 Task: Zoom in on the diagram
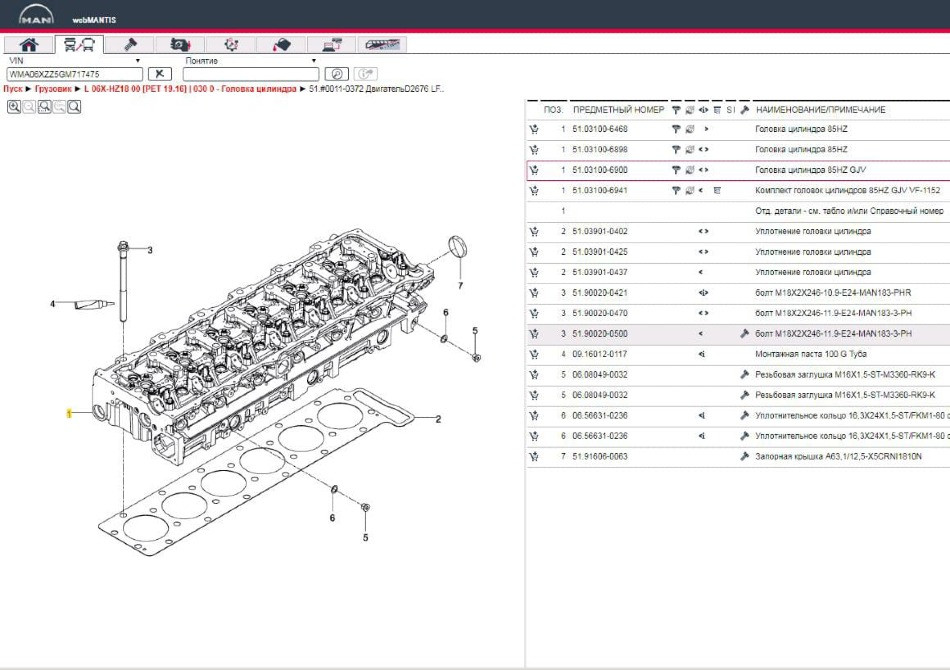[x=14, y=106]
